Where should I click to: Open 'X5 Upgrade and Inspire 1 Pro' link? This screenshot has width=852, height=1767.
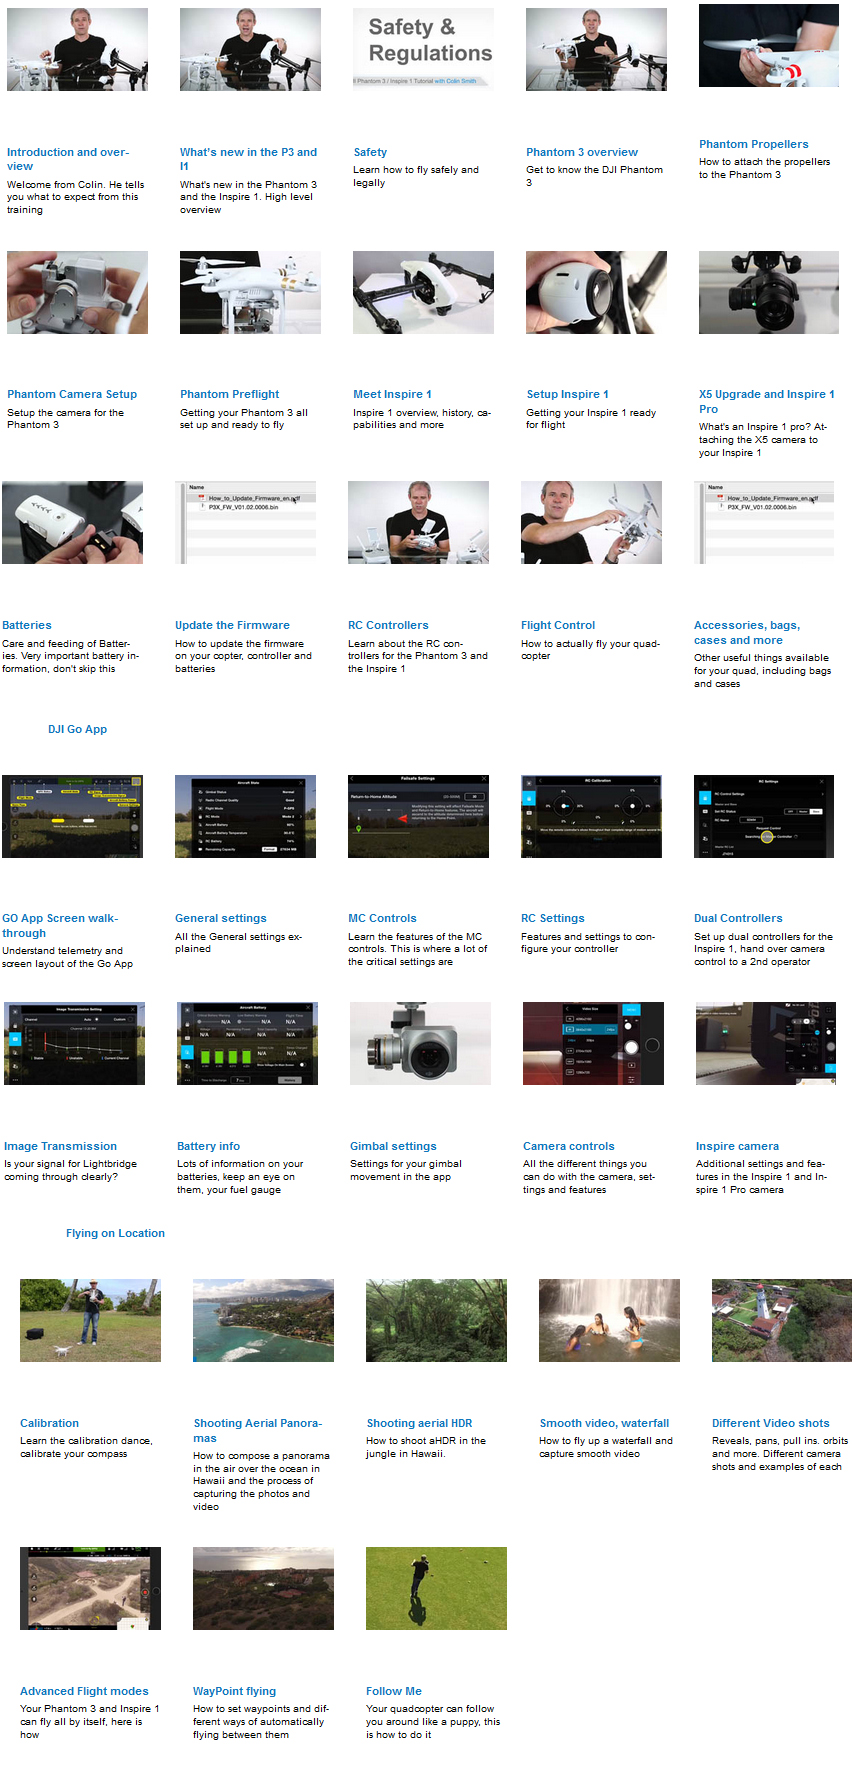(x=767, y=401)
